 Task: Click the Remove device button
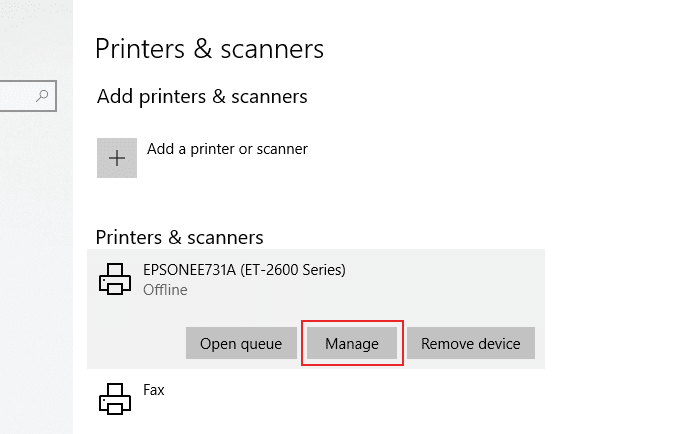(x=470, y=343)
